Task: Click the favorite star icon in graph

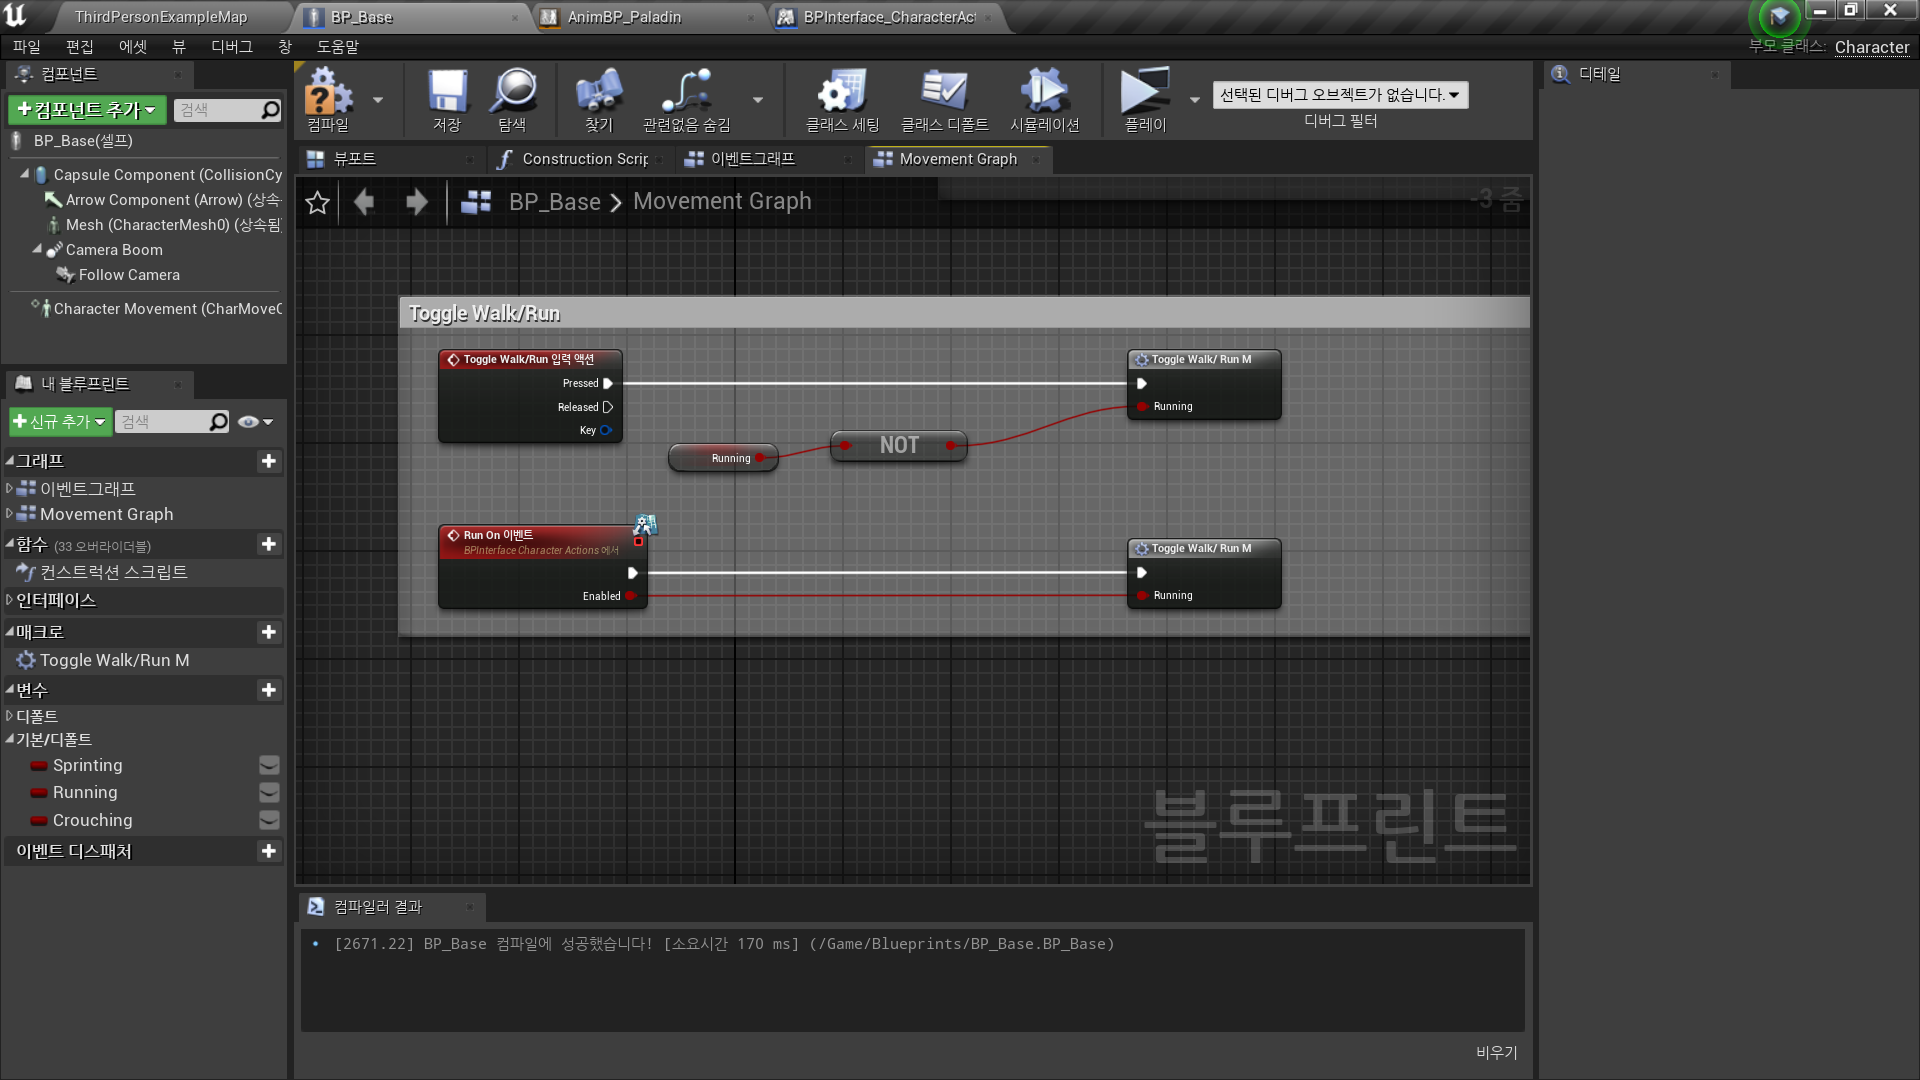Action: tap(317, 202)
